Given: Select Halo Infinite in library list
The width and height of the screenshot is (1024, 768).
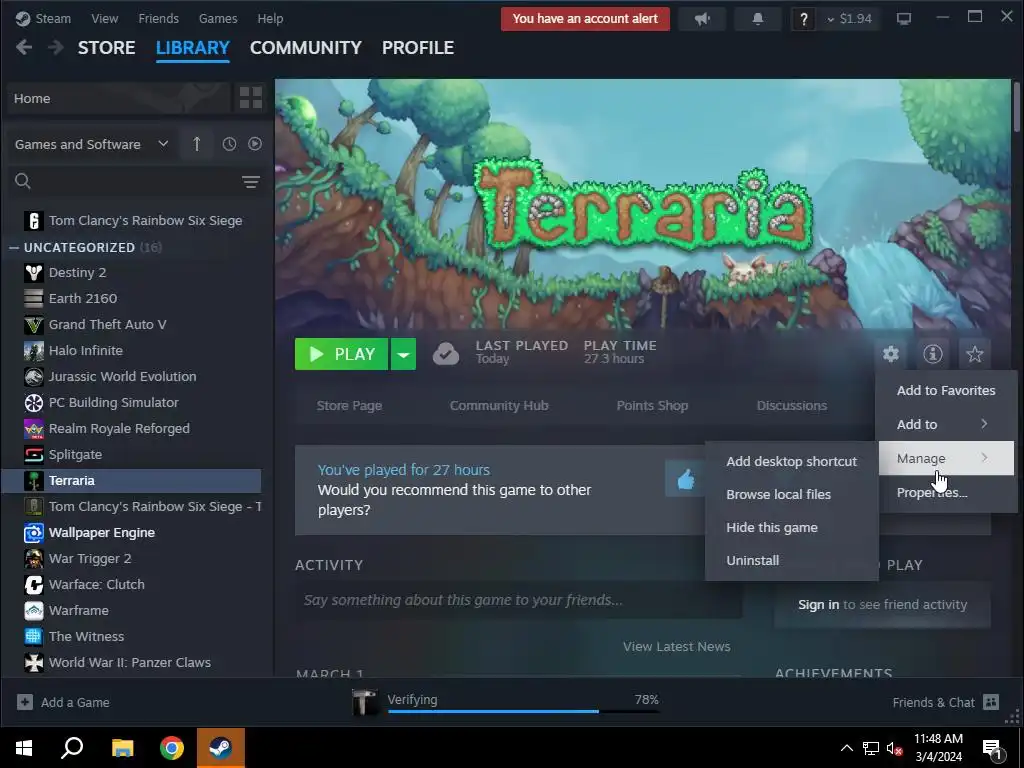Looking at the screenshot, I should click(x=131, y=351).
